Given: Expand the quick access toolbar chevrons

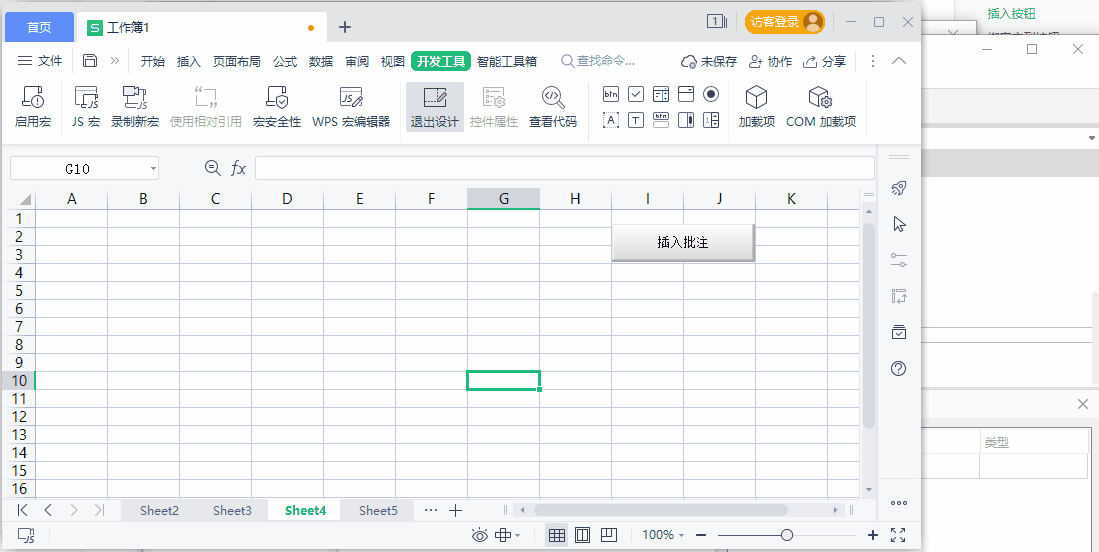Looking at the screenshot, I should click(x=115, y=61).
